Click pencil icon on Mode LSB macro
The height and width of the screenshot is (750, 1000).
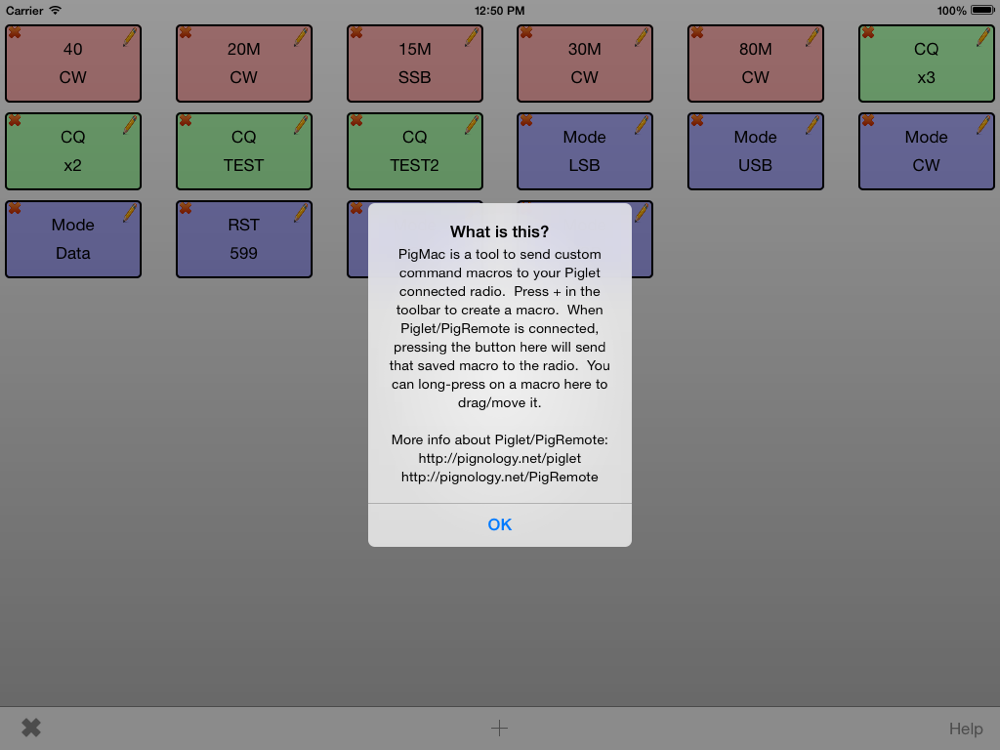tap(642, 124)
